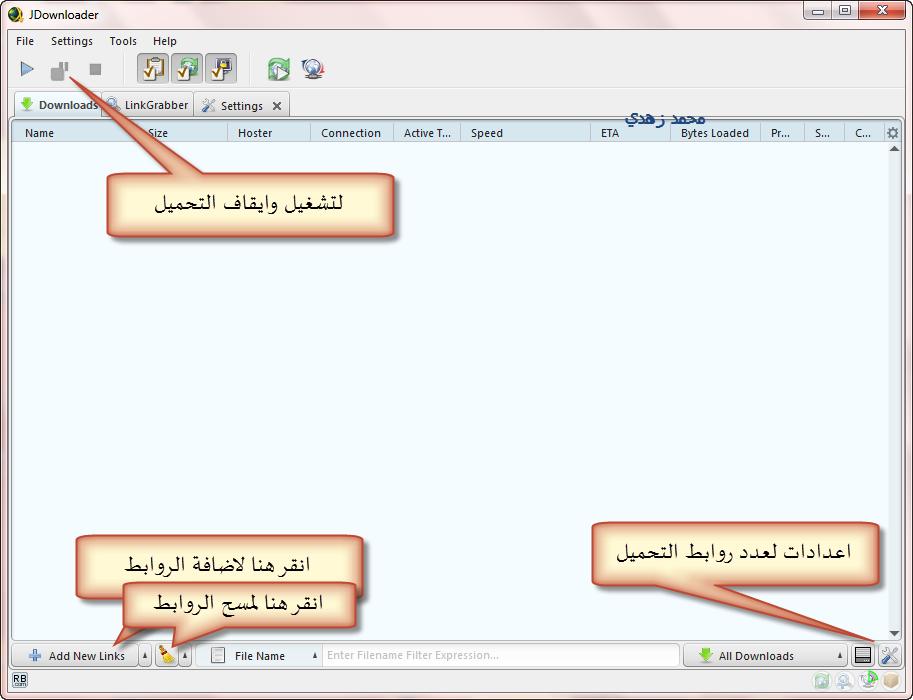This screenshot has height=700, width=913.
Task: Sort downloads by Bytes Loaded column
Action: pos(716,133)
